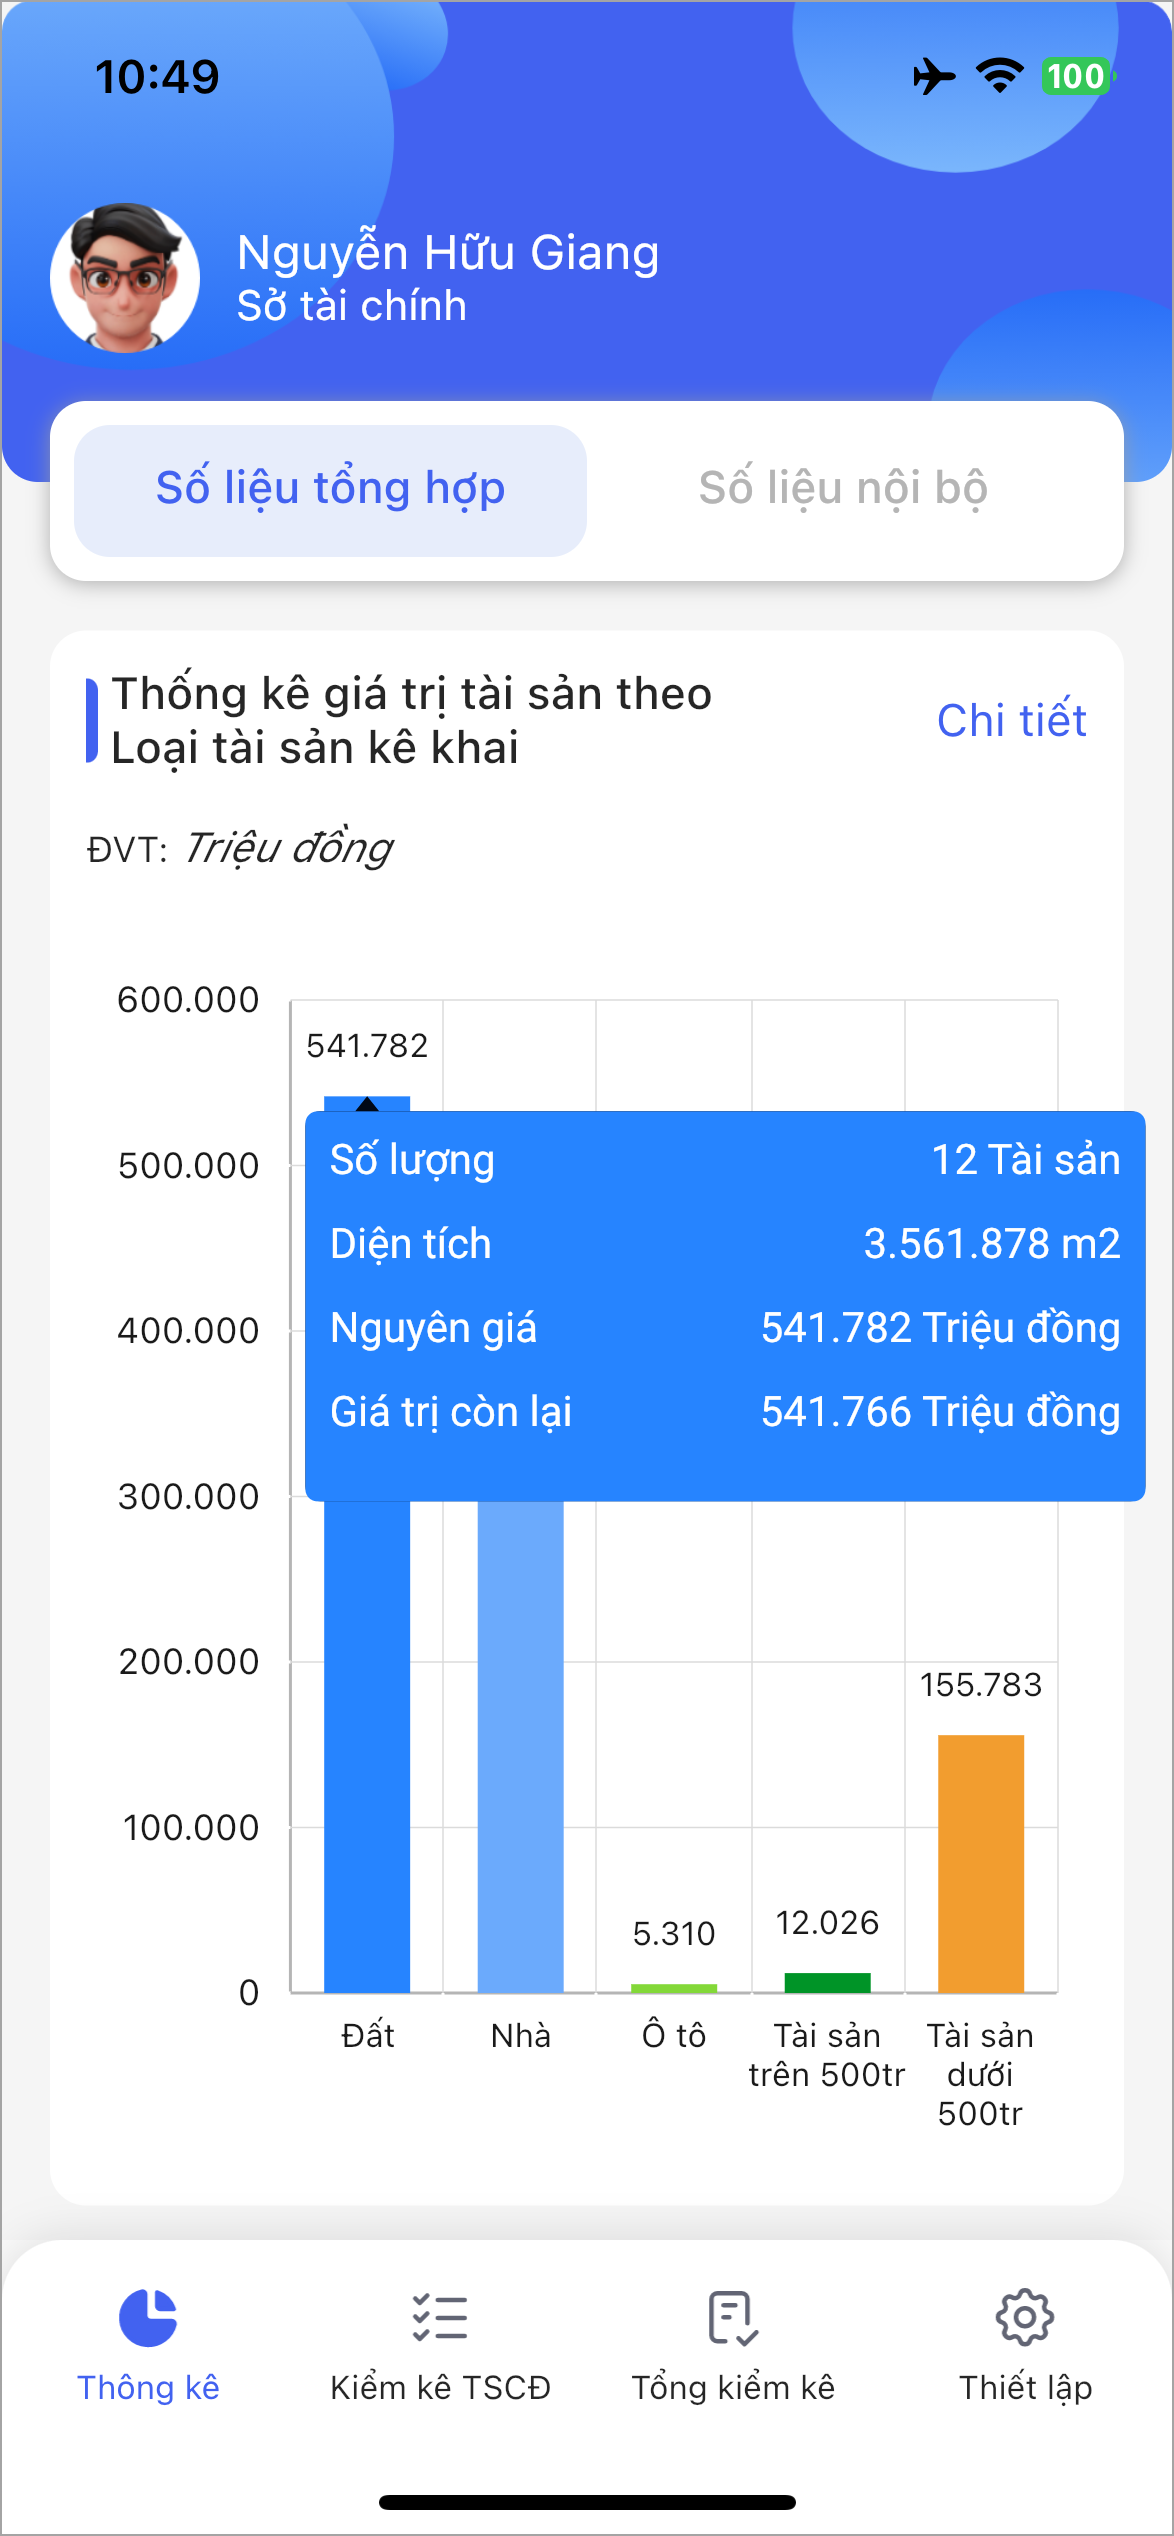Switch to Số liệu tổng hợp tab
This screenshot has height=2536, width=1174.
pos(330,490)
